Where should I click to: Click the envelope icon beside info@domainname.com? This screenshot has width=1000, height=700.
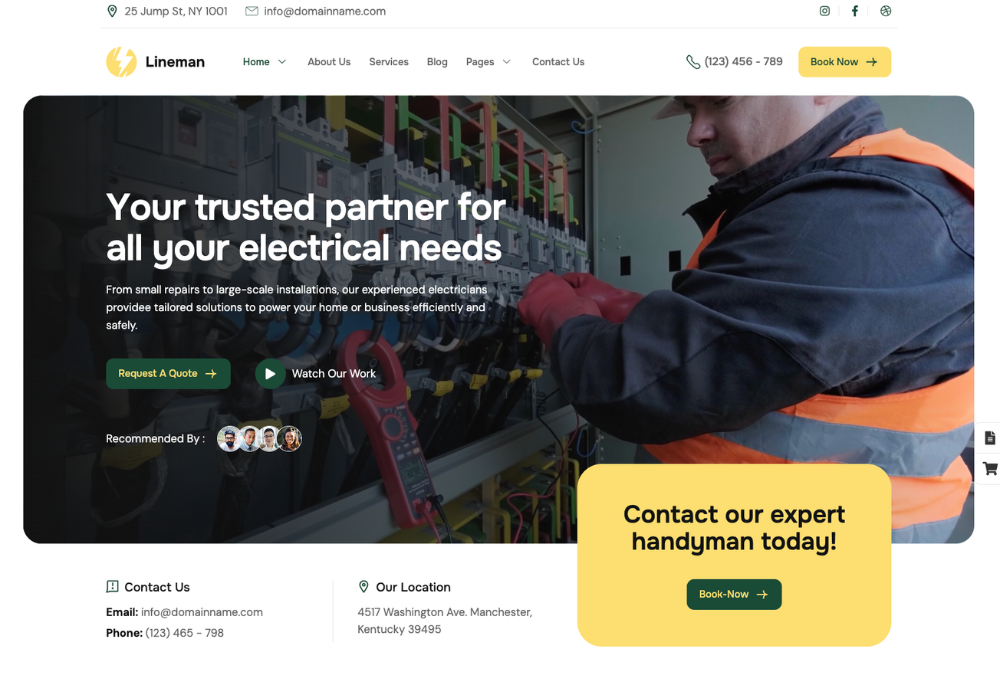(252, 11)
